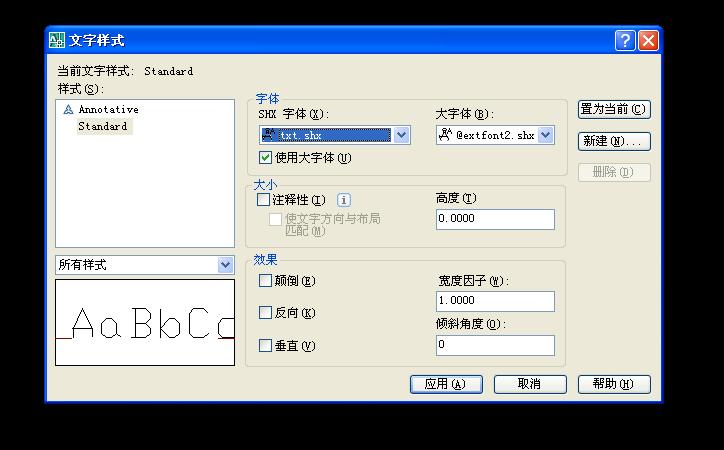Expand the 大字体 big font dropdown

545,135
